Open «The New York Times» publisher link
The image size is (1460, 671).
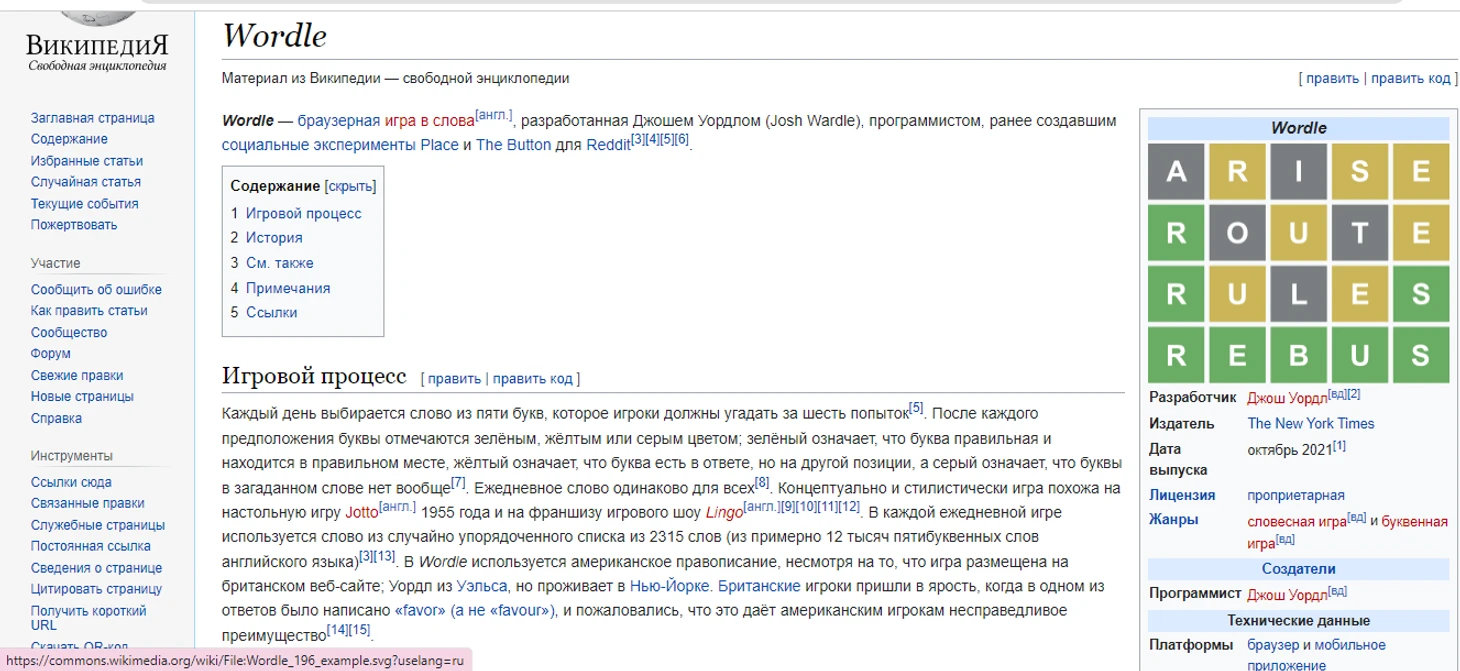point(1311,424)
